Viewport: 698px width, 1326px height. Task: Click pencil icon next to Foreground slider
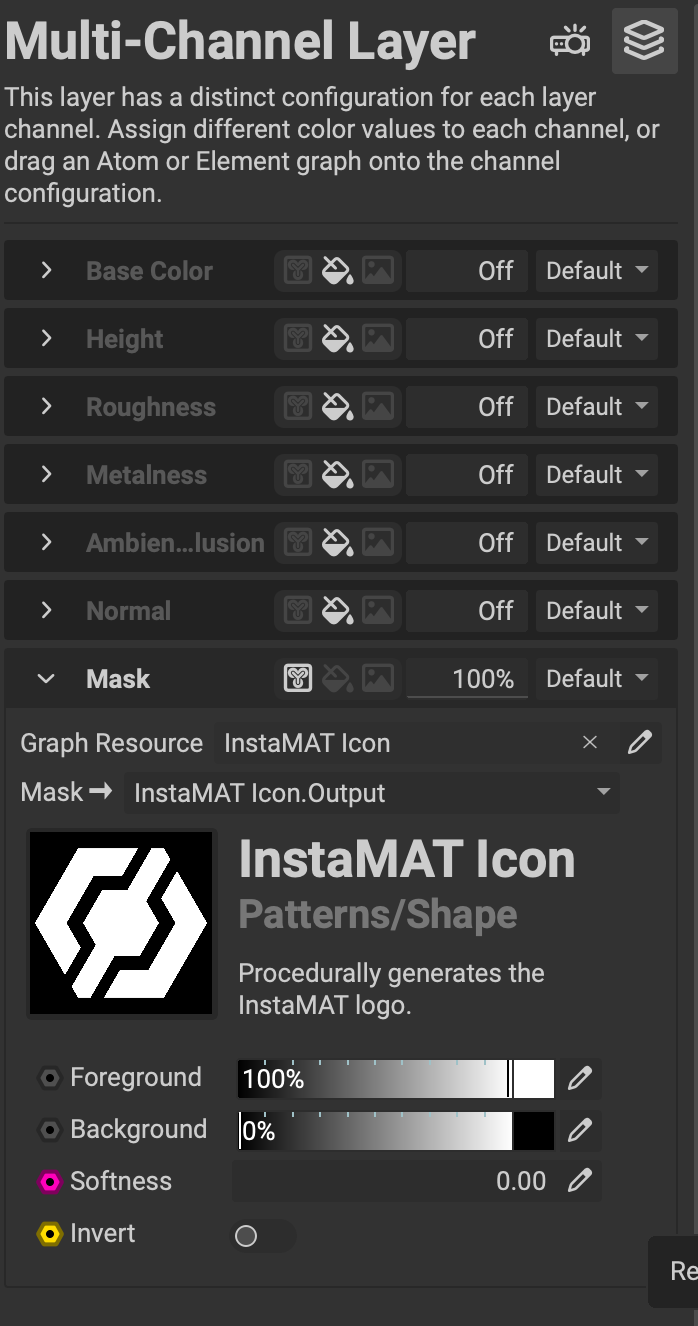(x=580, y=1078)
